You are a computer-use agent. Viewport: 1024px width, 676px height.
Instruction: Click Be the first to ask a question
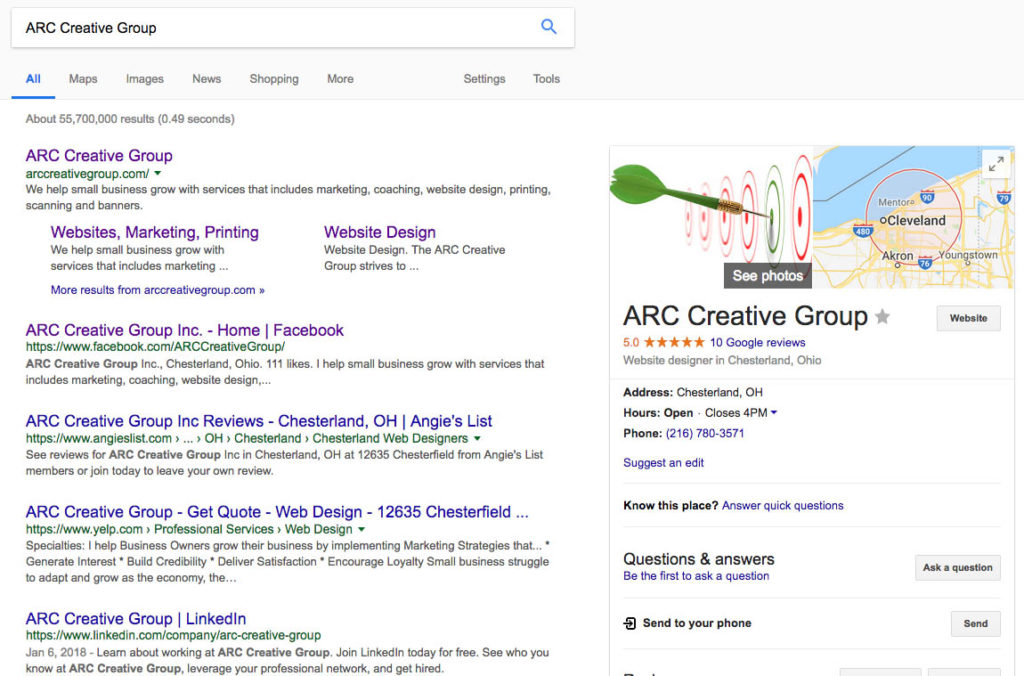[696, 576]
